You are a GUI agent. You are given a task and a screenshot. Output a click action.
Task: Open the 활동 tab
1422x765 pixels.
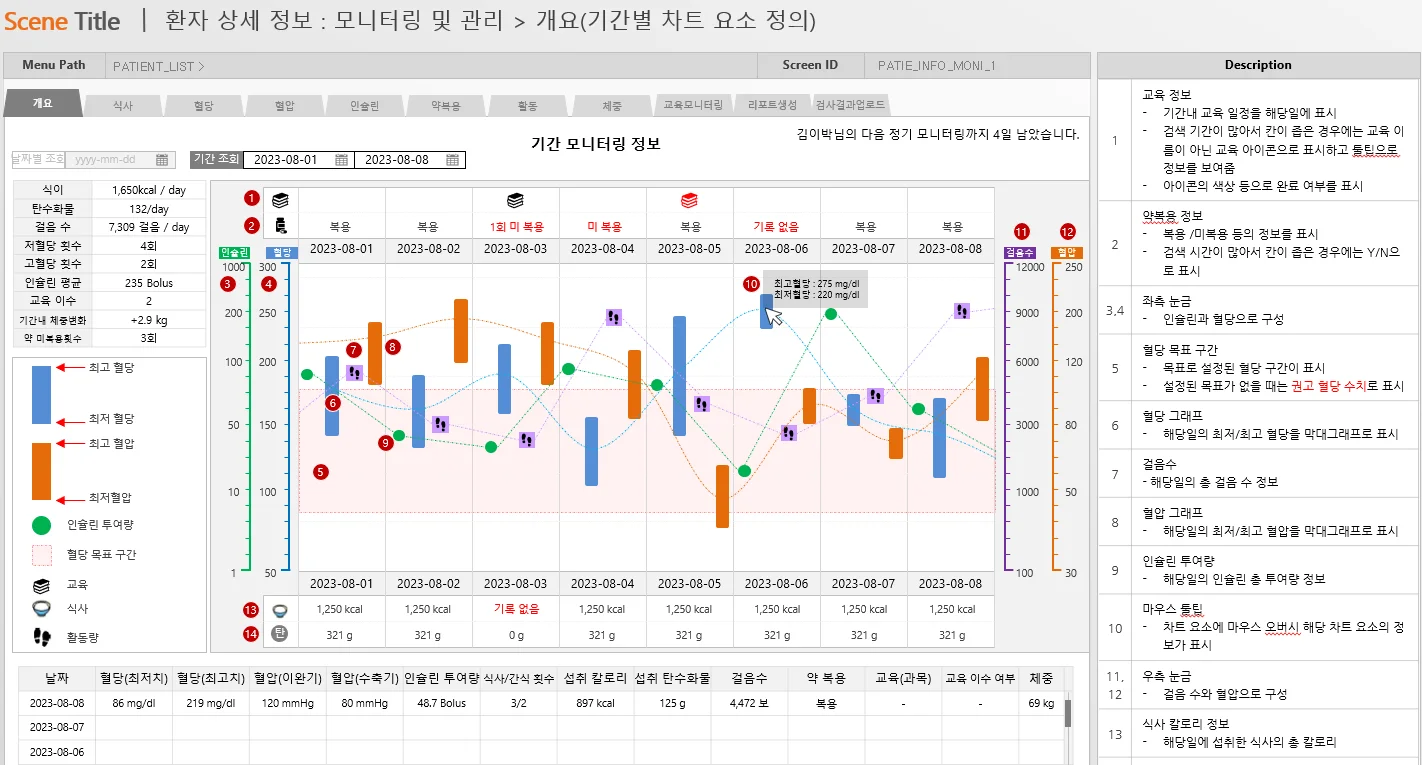point(527,105)
